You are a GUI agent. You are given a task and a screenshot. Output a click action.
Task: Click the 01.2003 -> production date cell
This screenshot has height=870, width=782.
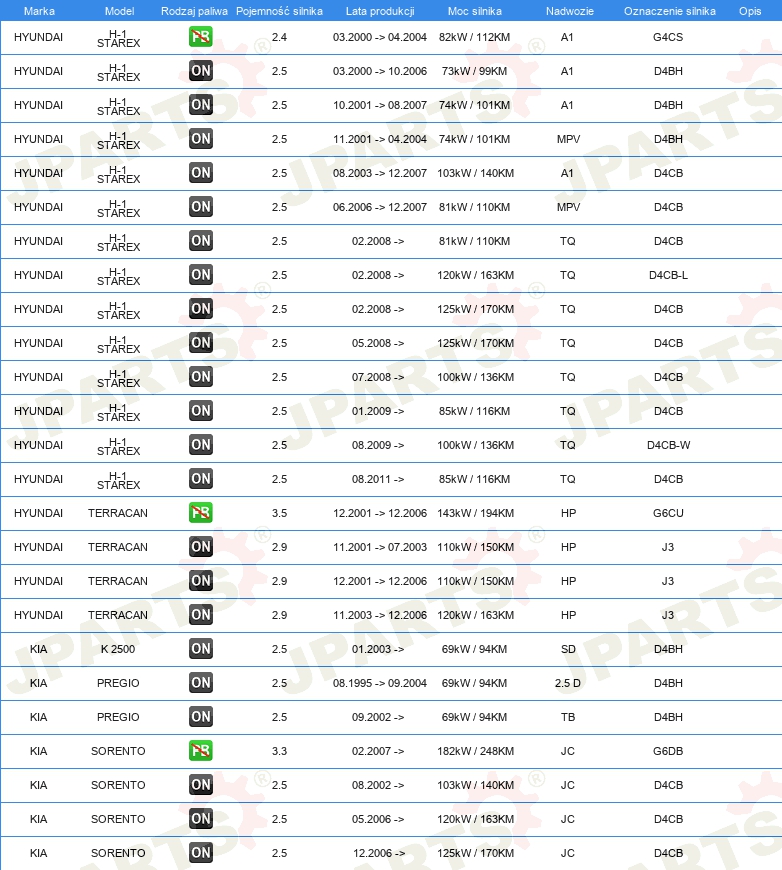[x=378, y=649]
